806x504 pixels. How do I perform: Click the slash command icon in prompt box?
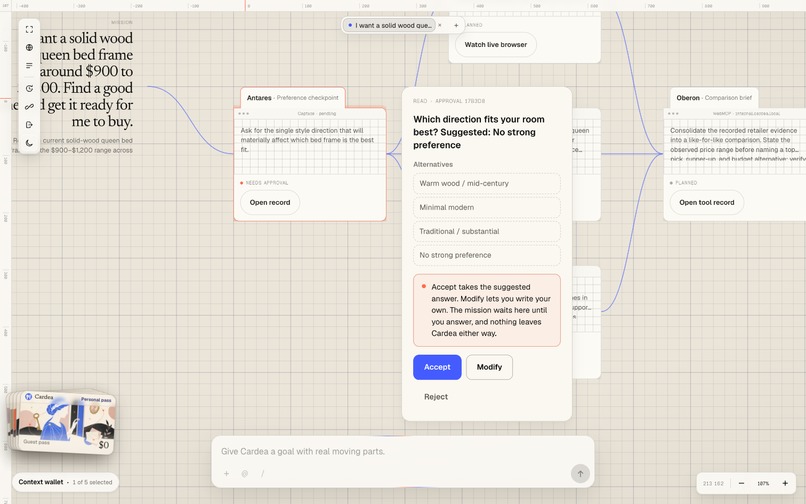point(262,474)
